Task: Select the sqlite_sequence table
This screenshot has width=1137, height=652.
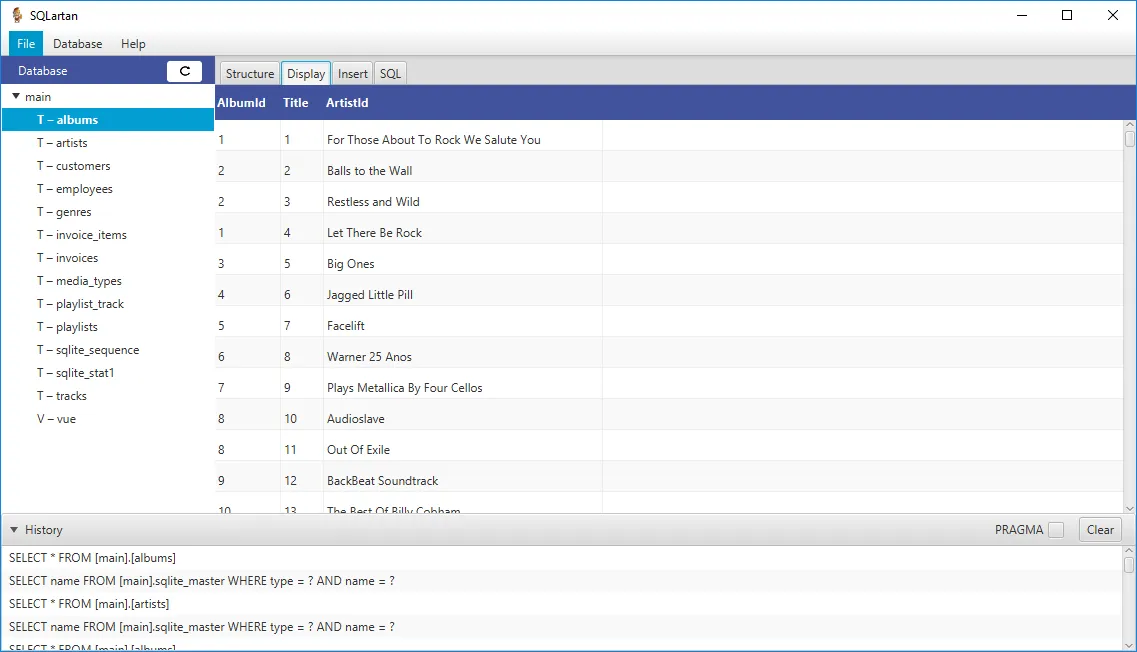Action: [108, 350]
